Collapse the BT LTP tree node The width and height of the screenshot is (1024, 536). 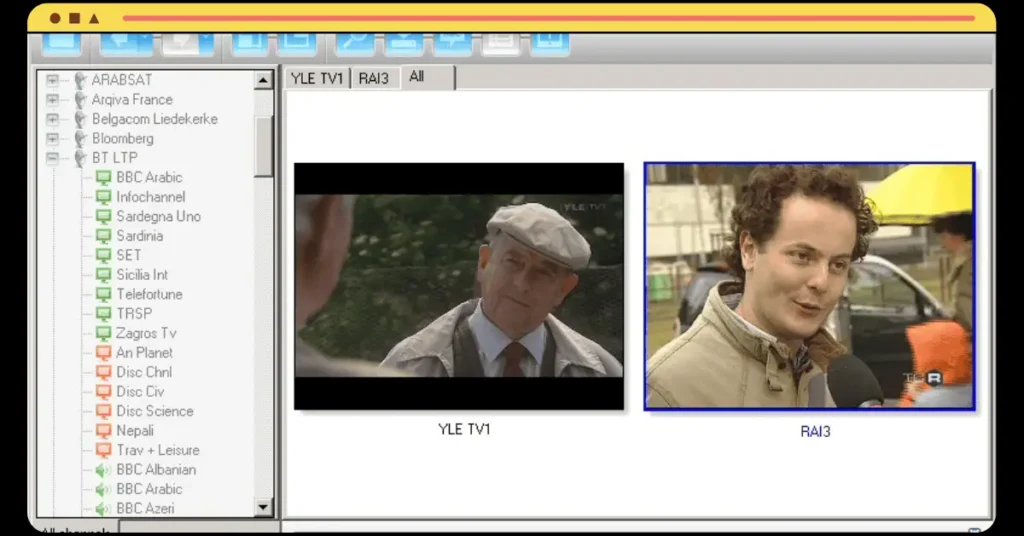(x=52, y=158)
